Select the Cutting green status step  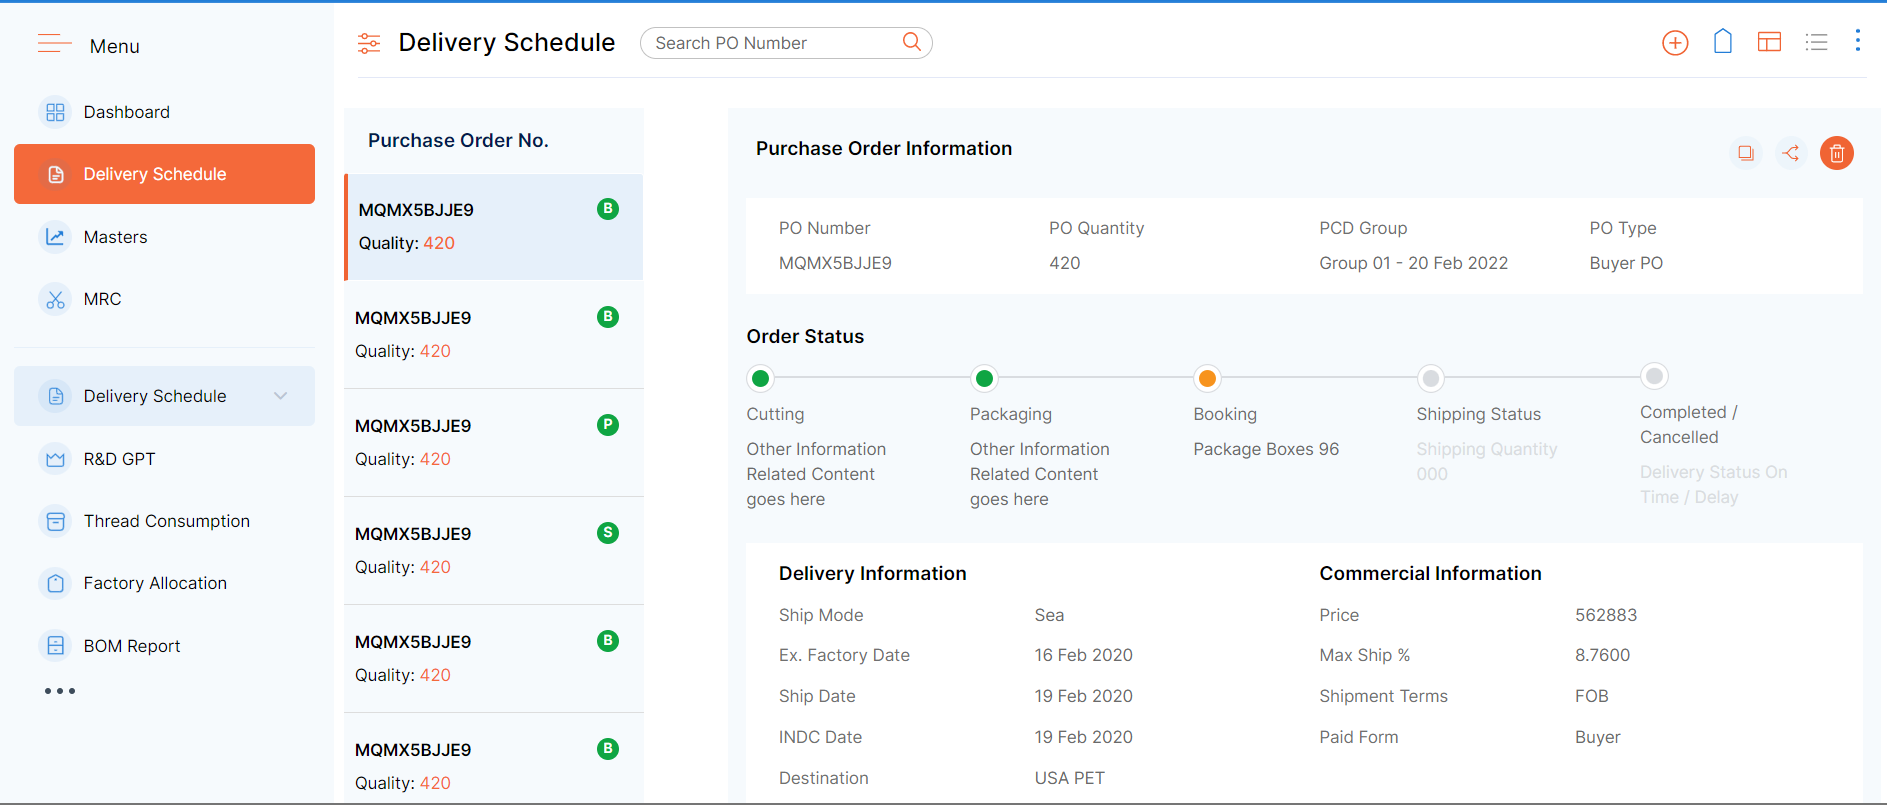click(x=760, y=378)
